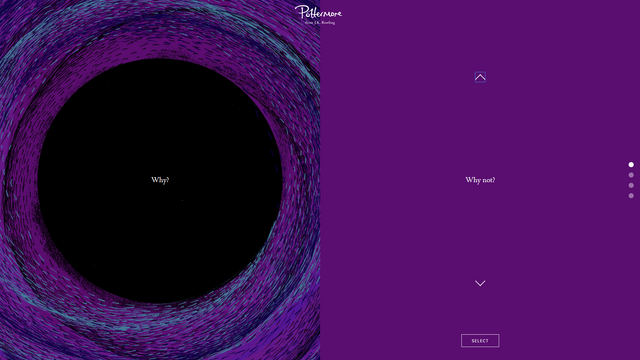Image resolution: width=640 pixels, height=360 pixels.
Task: Select the second pagination dot
Action: [631, 175]
